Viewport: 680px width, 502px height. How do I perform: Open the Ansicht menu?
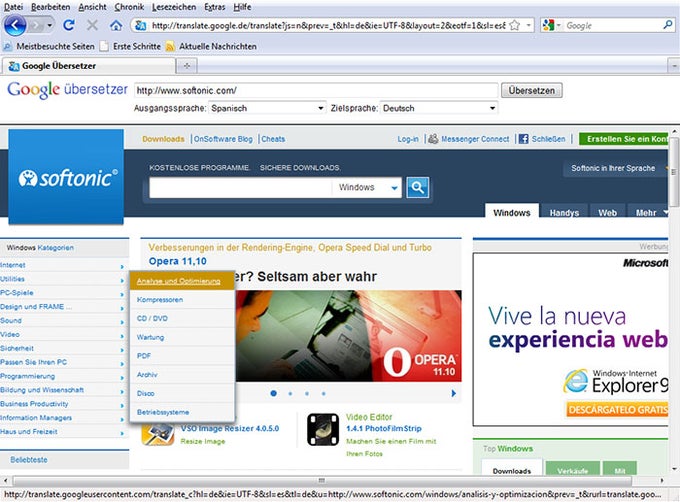92,7
